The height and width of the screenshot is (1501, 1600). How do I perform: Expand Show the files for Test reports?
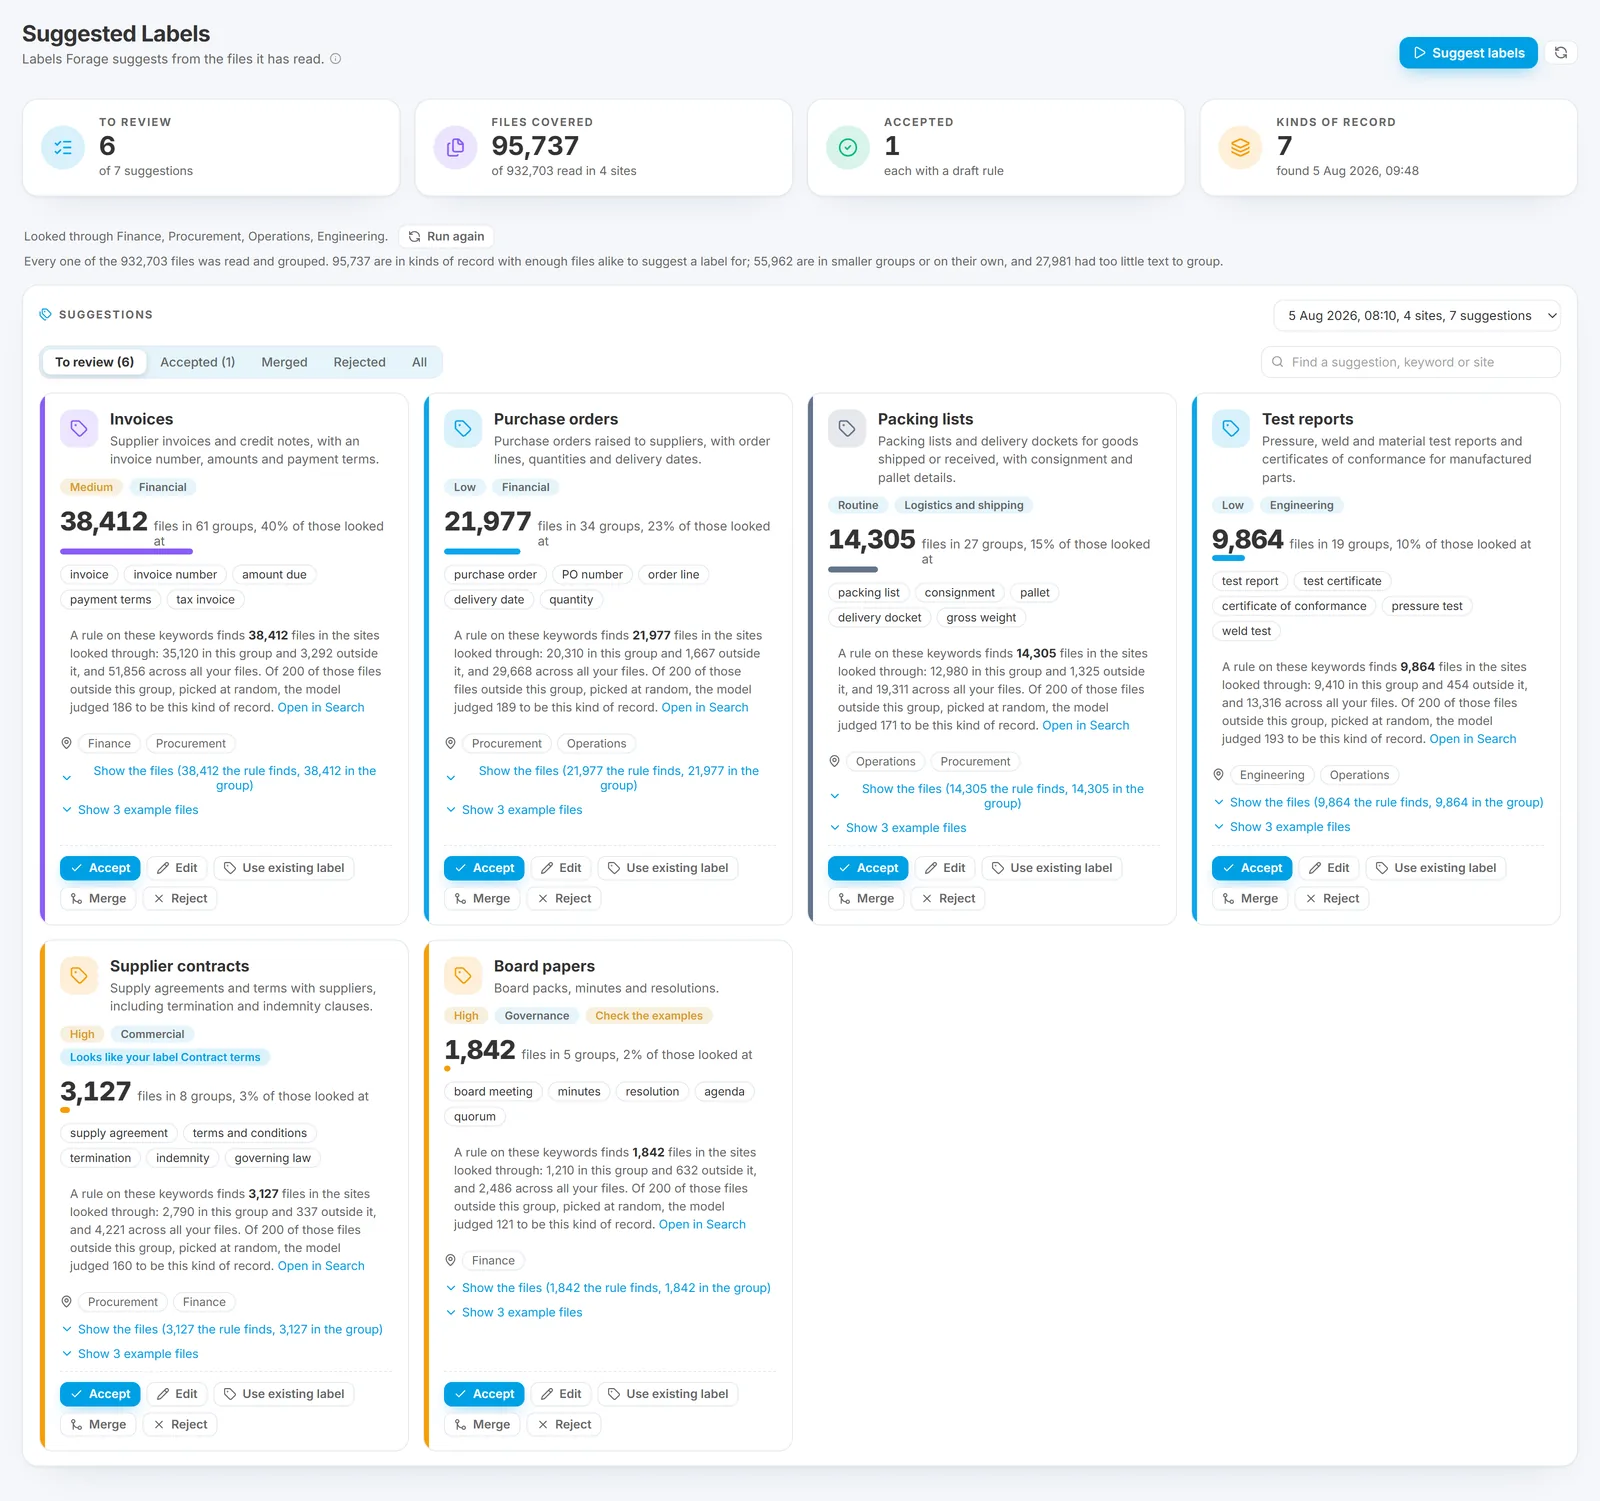[1378, 802]
